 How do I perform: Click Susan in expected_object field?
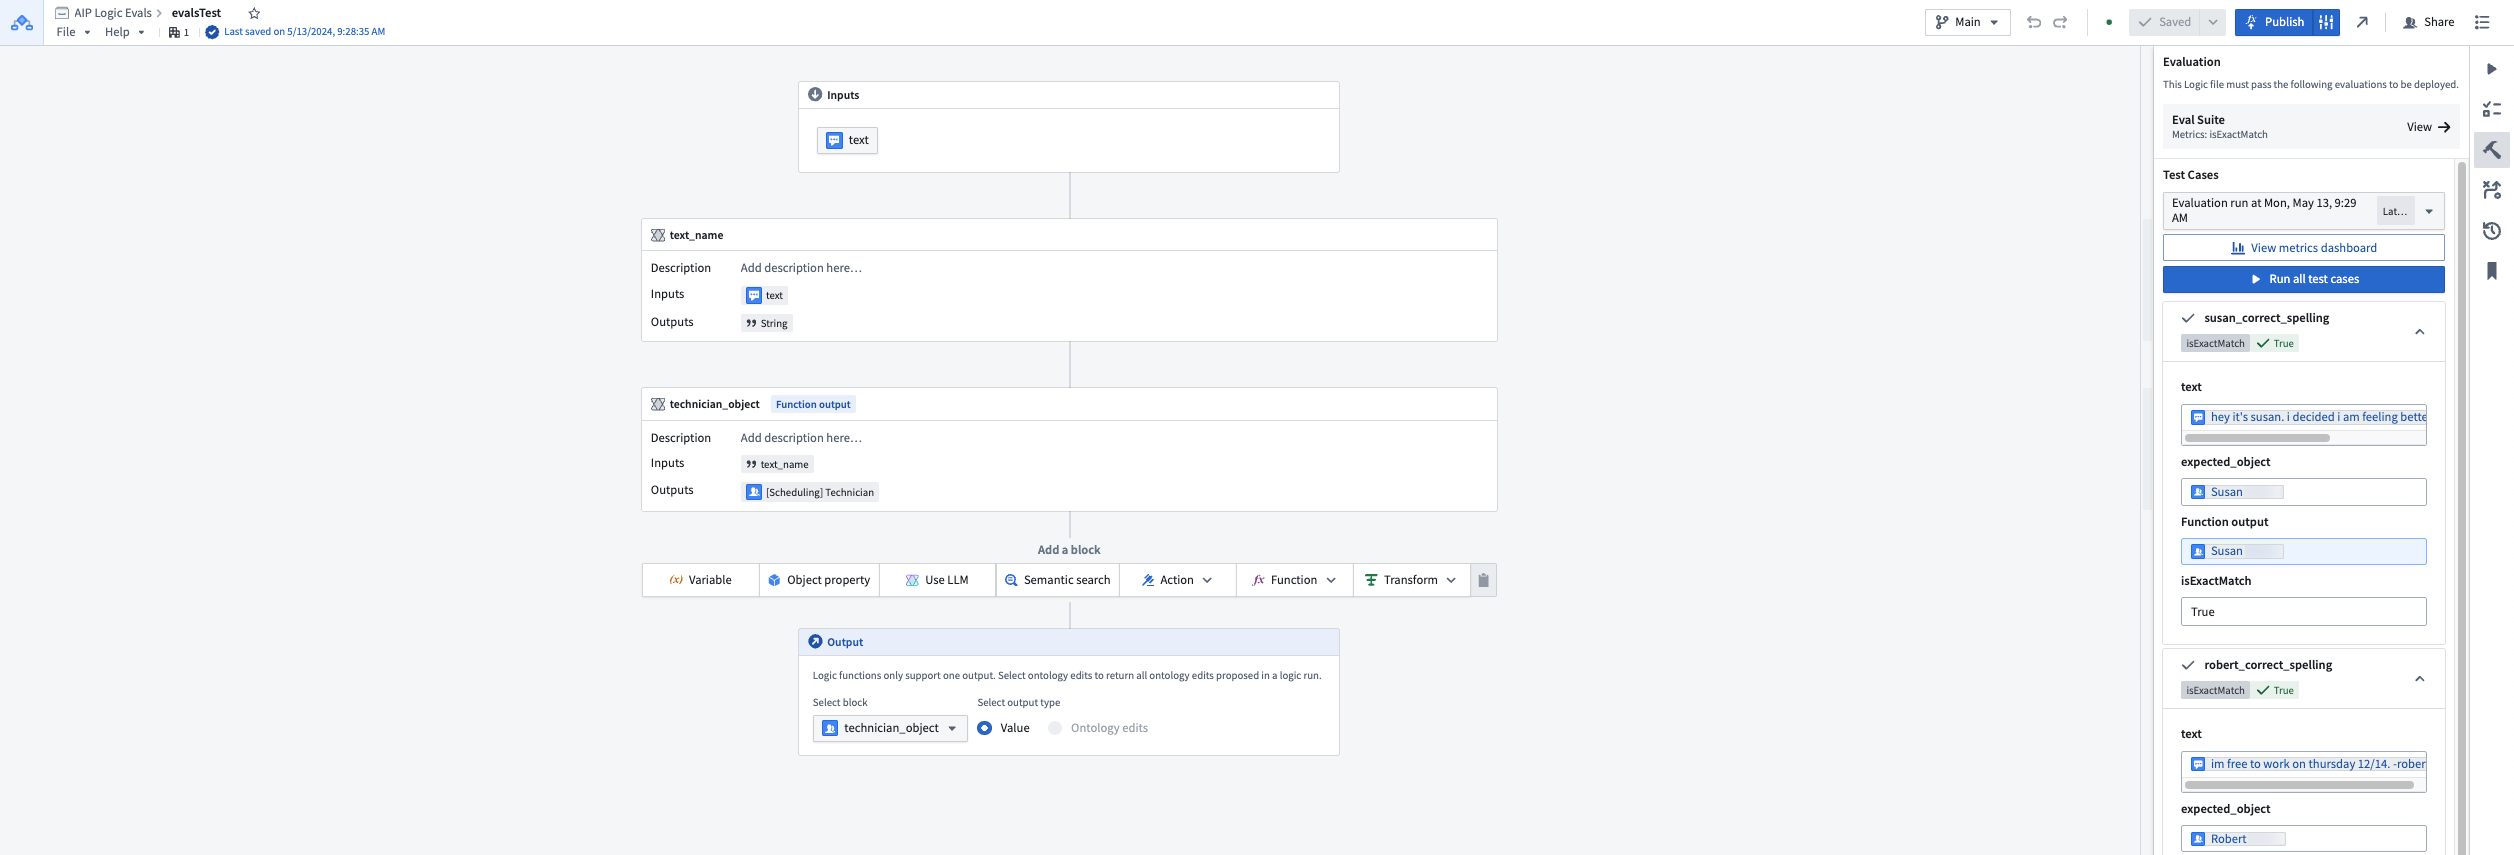(2236, 492)
